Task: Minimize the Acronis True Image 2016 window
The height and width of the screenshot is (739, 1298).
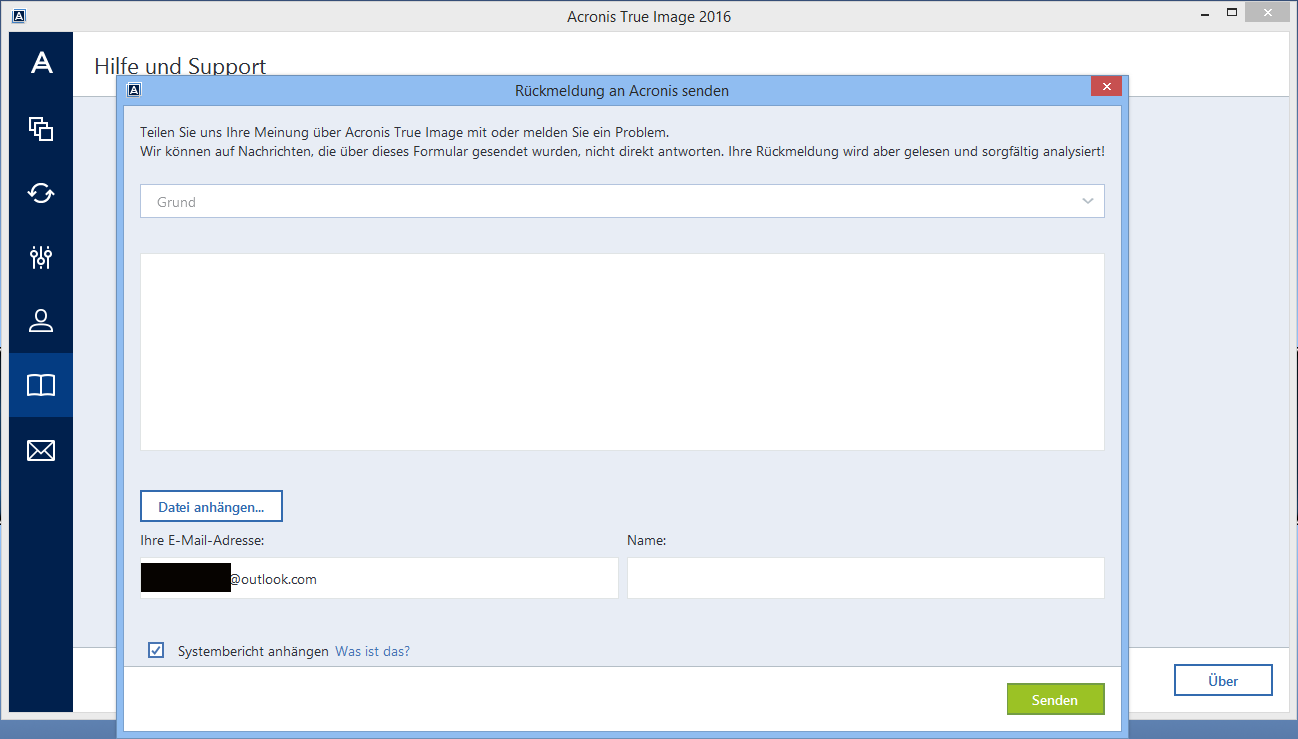Action: 1200,14
